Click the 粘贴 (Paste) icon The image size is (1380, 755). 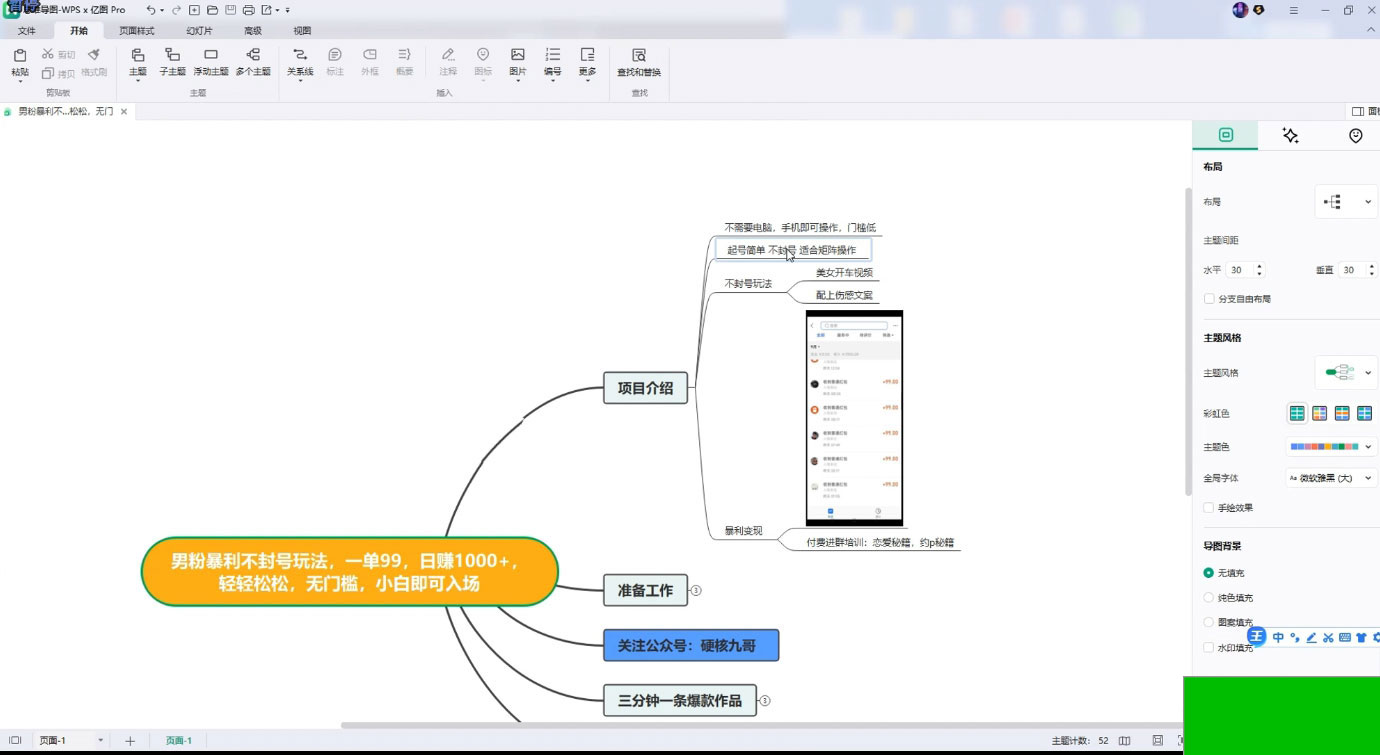click(x=19, y=56)
